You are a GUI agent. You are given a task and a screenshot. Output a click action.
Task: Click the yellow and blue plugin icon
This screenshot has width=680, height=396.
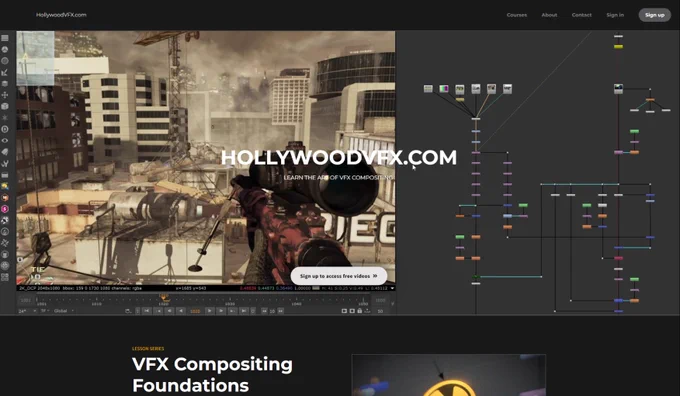tap(5, 186)
